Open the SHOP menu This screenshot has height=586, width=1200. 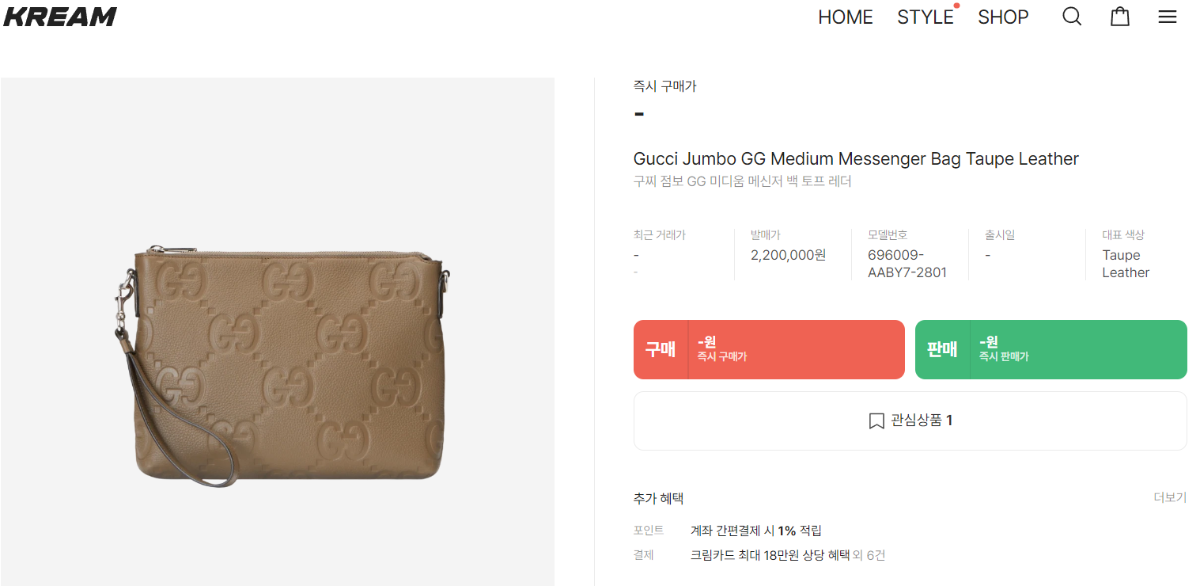coord(1003,17)
